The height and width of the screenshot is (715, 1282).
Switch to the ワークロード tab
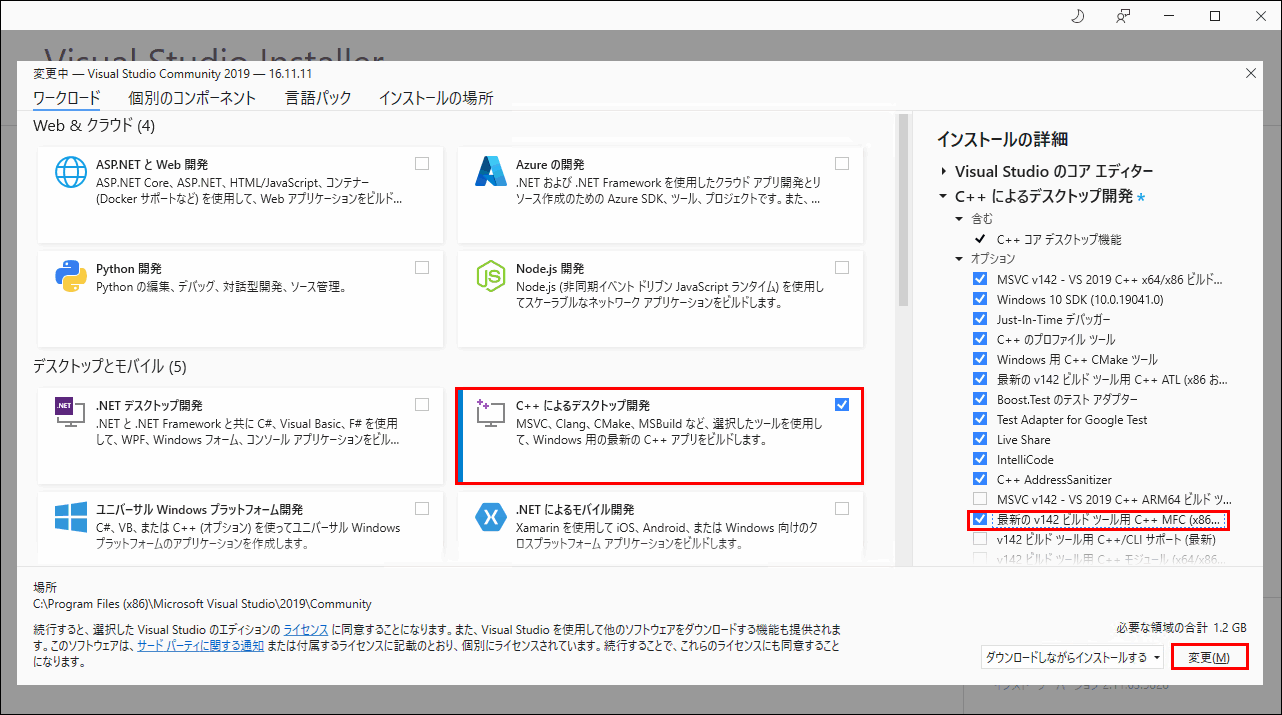pos(67,98)
